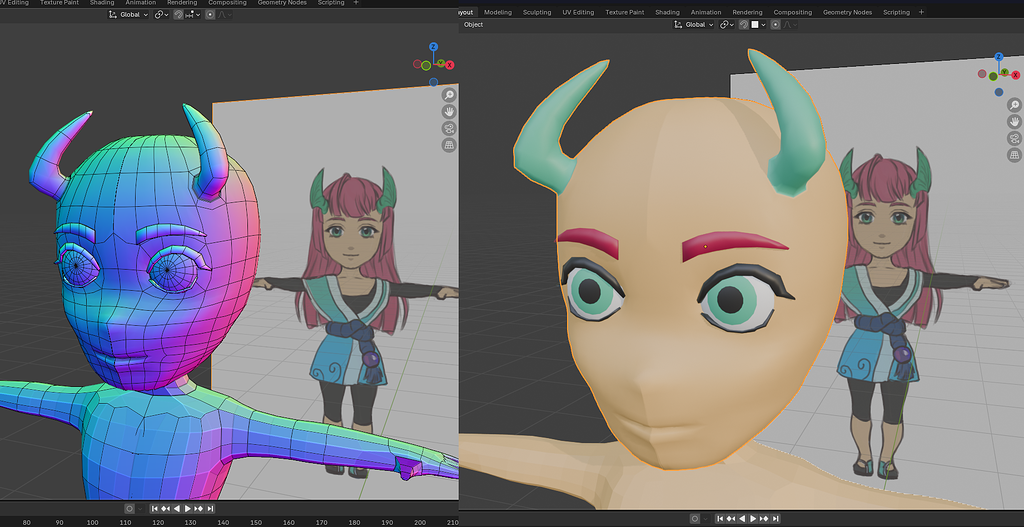Jump to previous keyframe in right timeline

(731, 519)
